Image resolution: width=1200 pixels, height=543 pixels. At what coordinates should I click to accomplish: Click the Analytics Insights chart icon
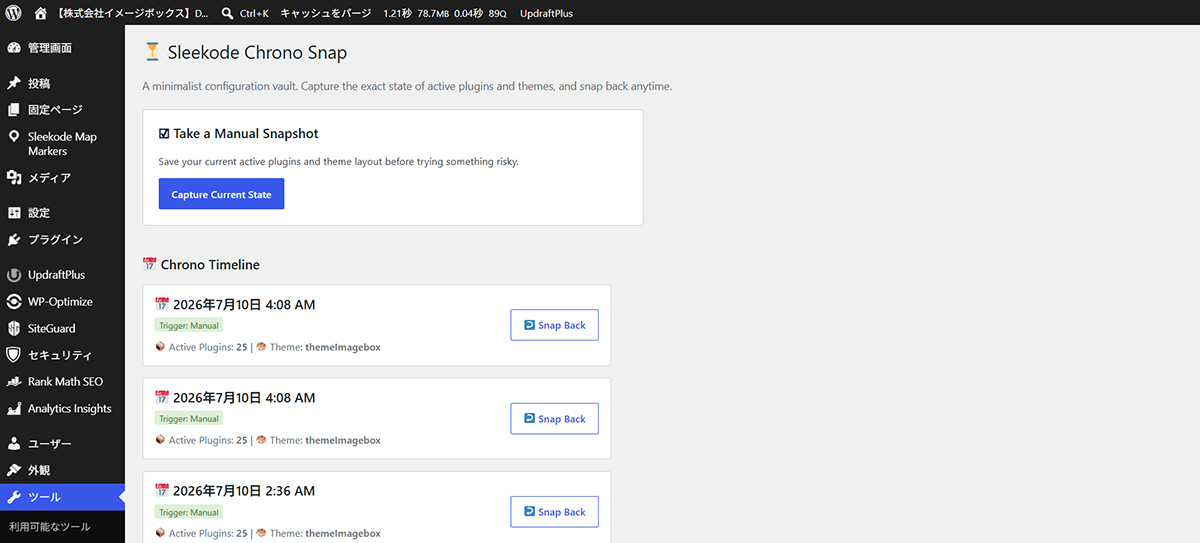click(x=14, y=409)
